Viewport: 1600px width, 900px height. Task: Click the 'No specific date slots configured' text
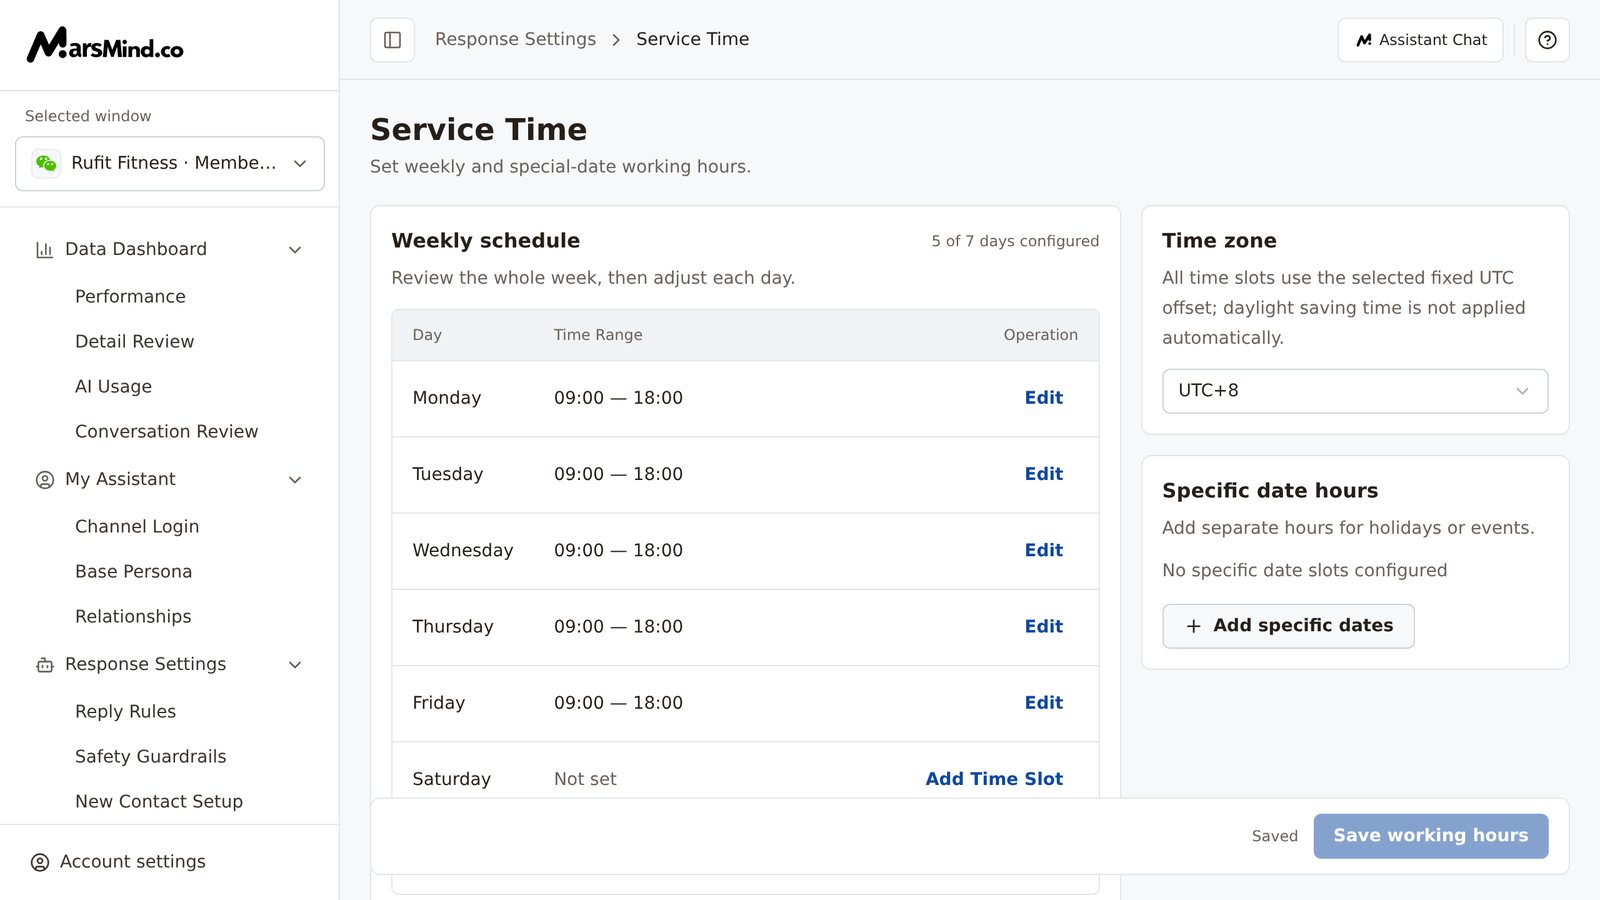(x=1304, y=570)
